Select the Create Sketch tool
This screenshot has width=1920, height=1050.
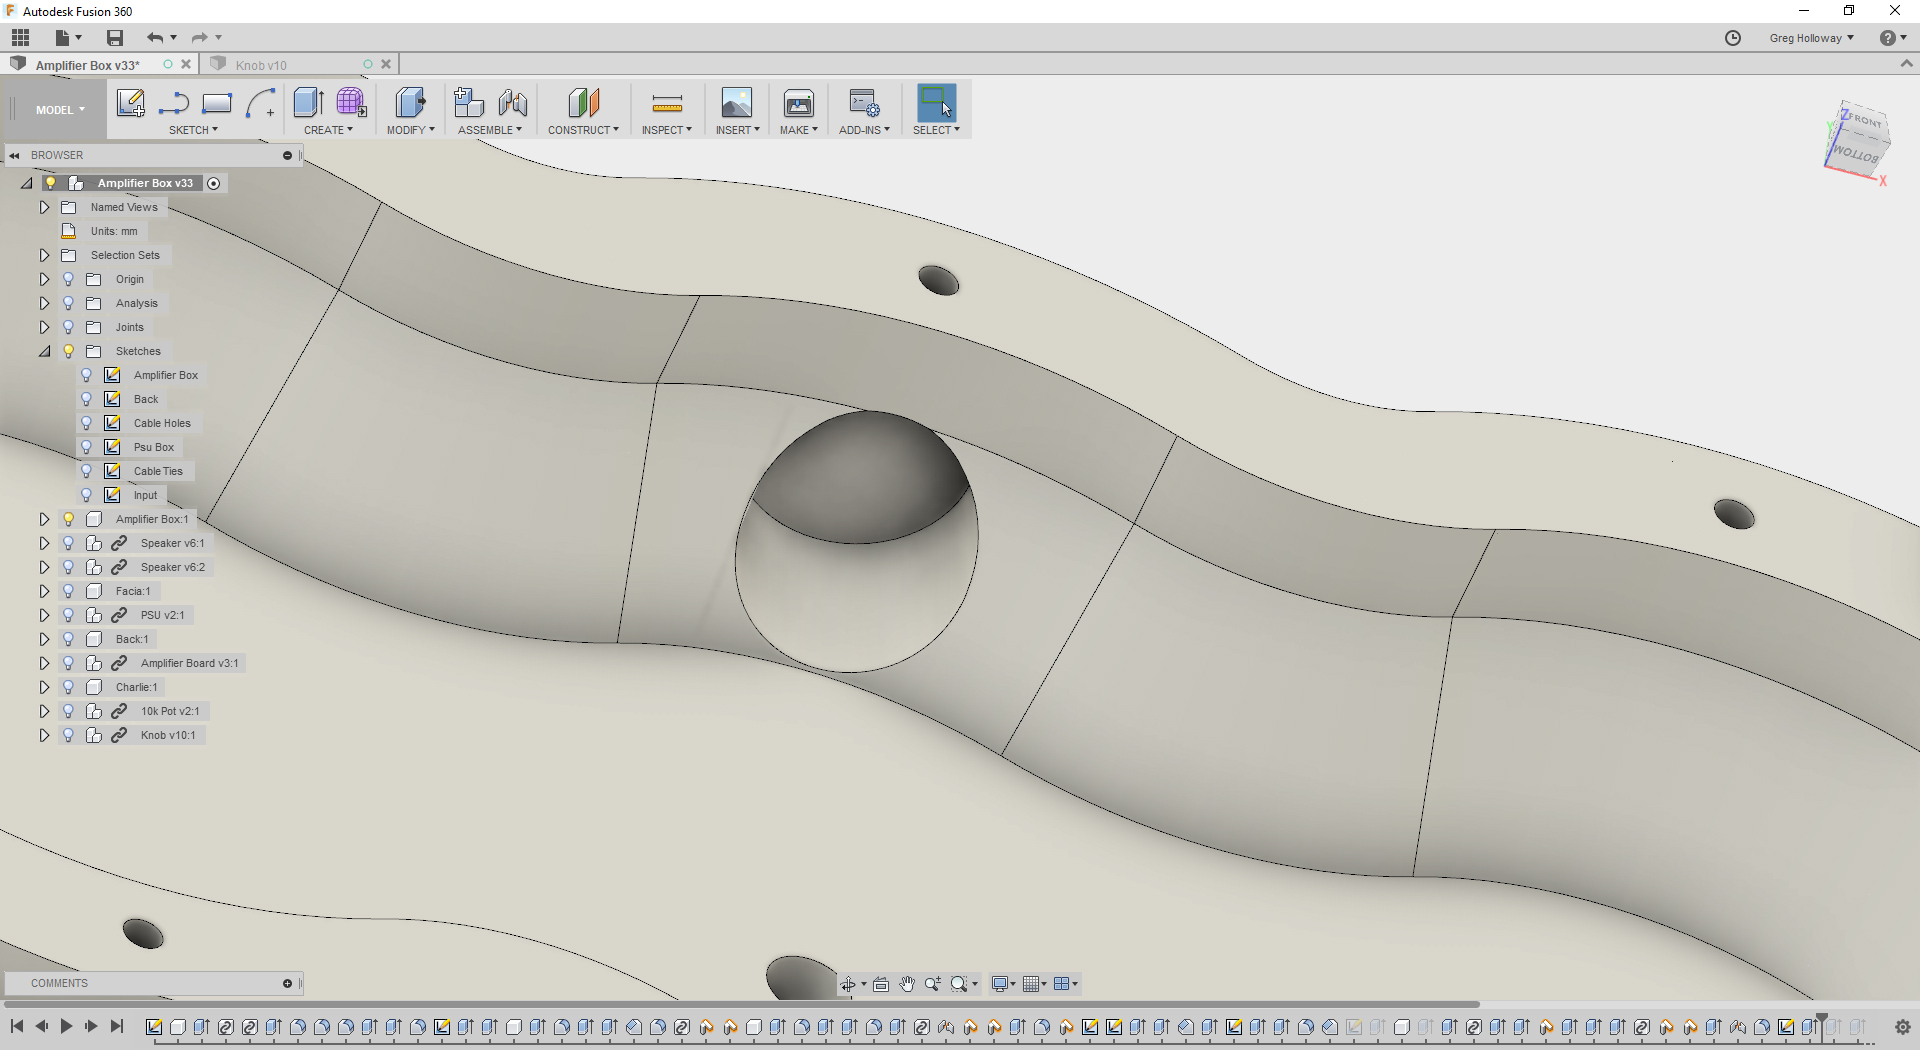pyautogui.click(x=130, y=104)
